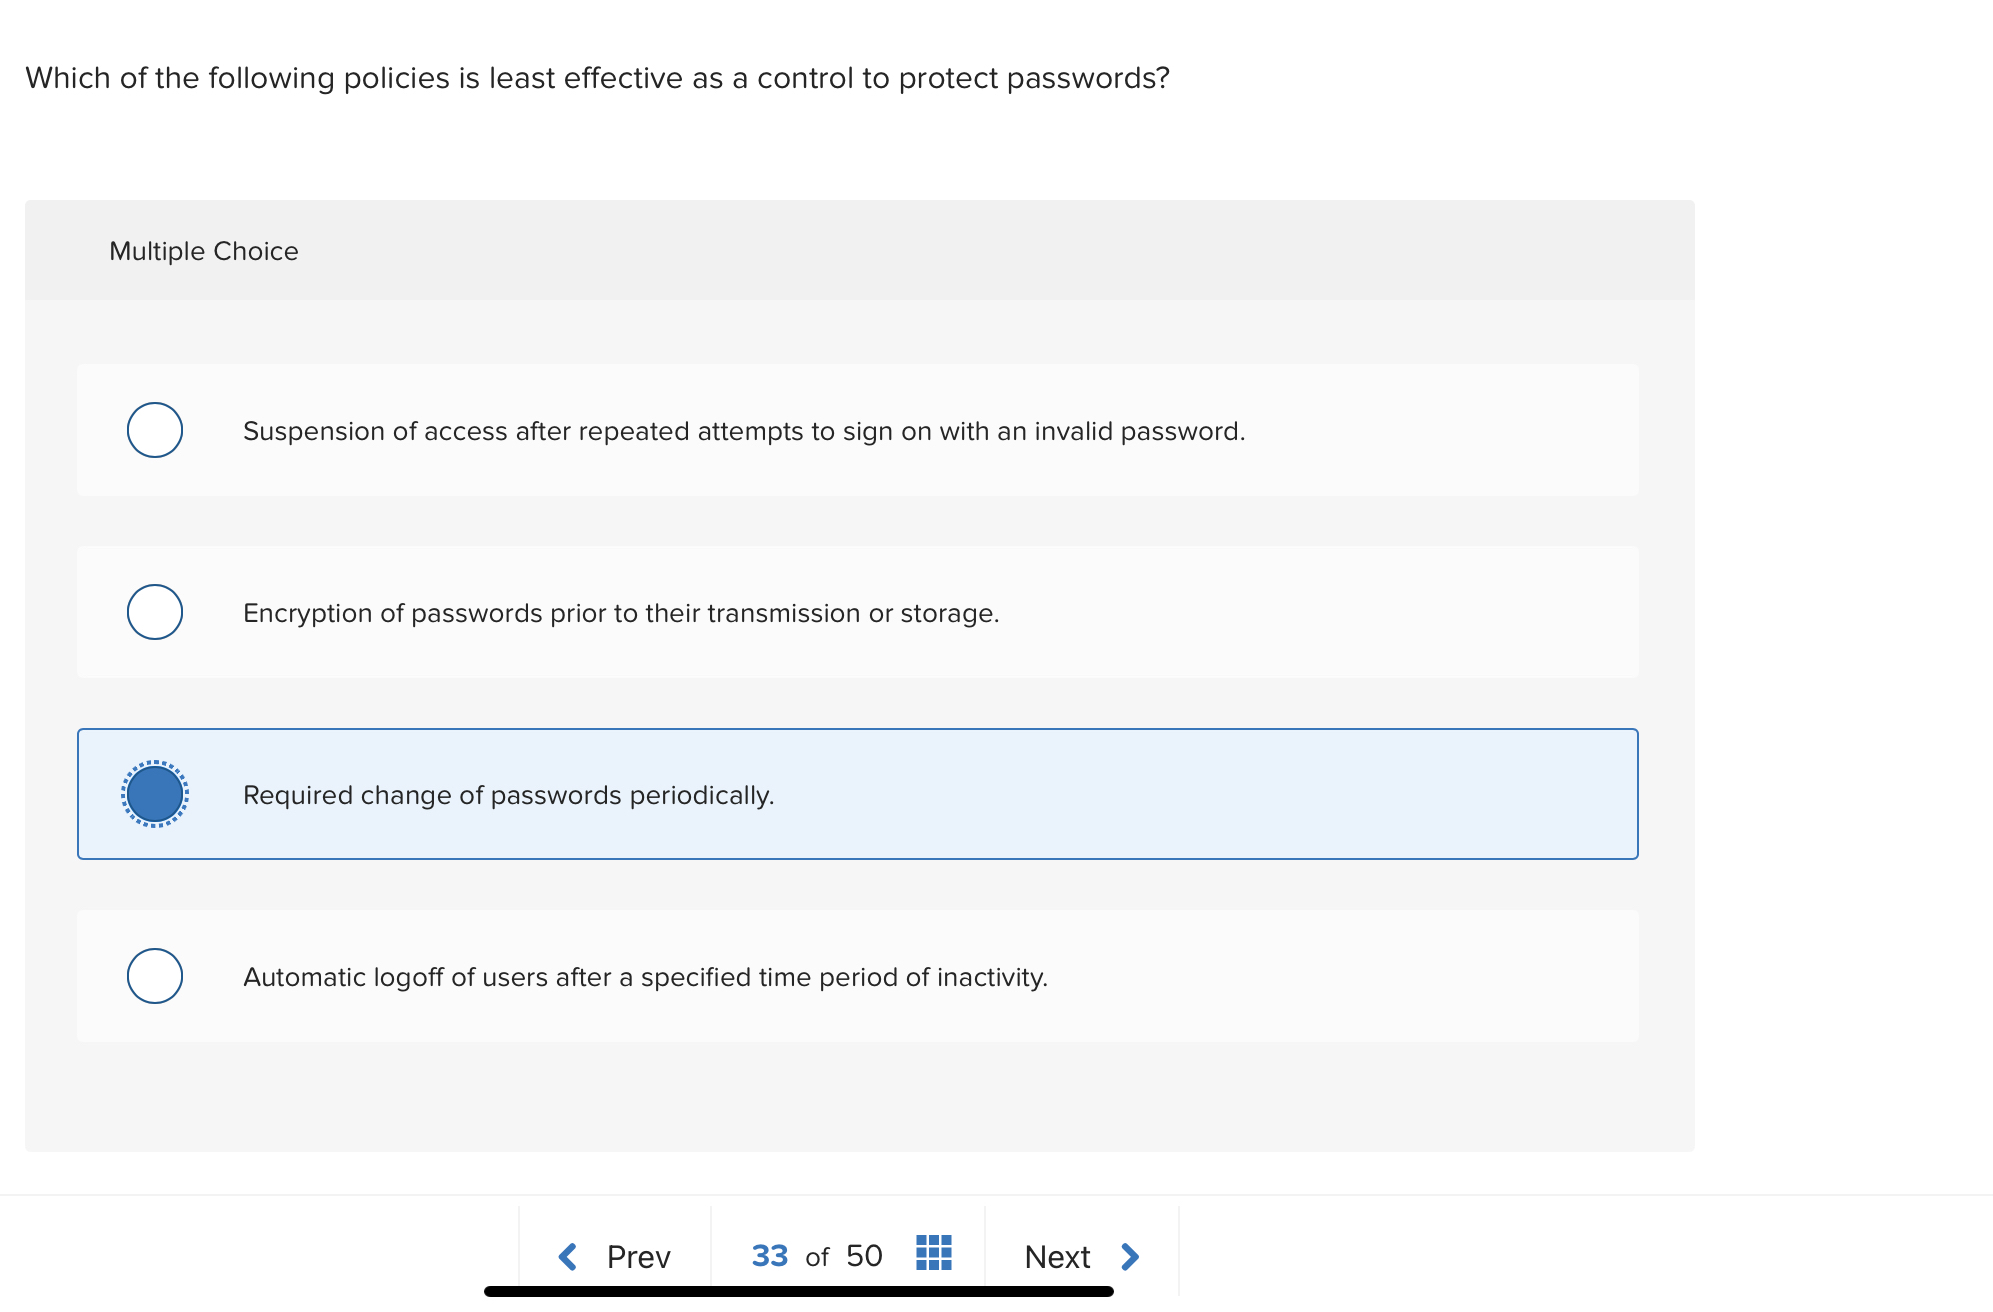Choose the Automatic logoff radio button
Image resolution: width=1993 pixels, height=1312 pixels.
[x=155, y=976]
